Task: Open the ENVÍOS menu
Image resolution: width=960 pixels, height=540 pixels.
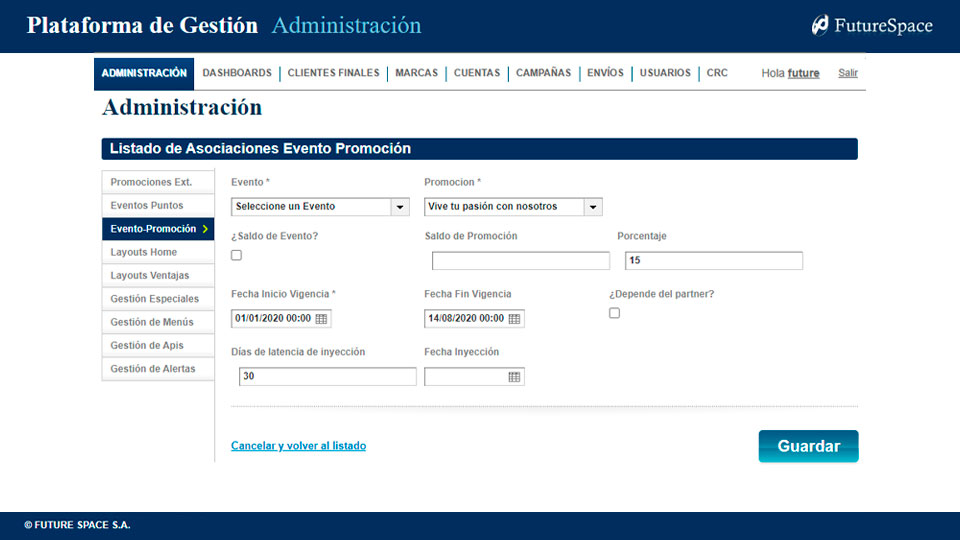Action: tap(606, 73)
